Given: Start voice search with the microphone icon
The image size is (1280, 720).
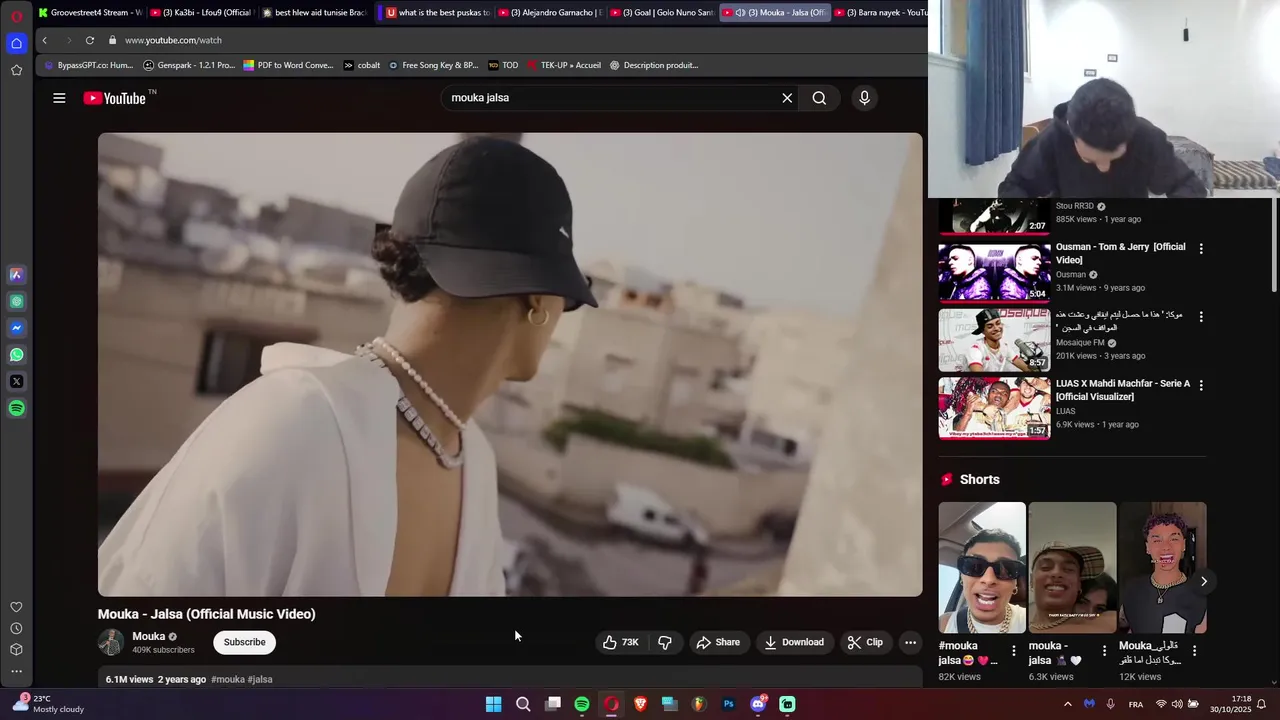Looking at the screenshot, I should click(864, 98).
